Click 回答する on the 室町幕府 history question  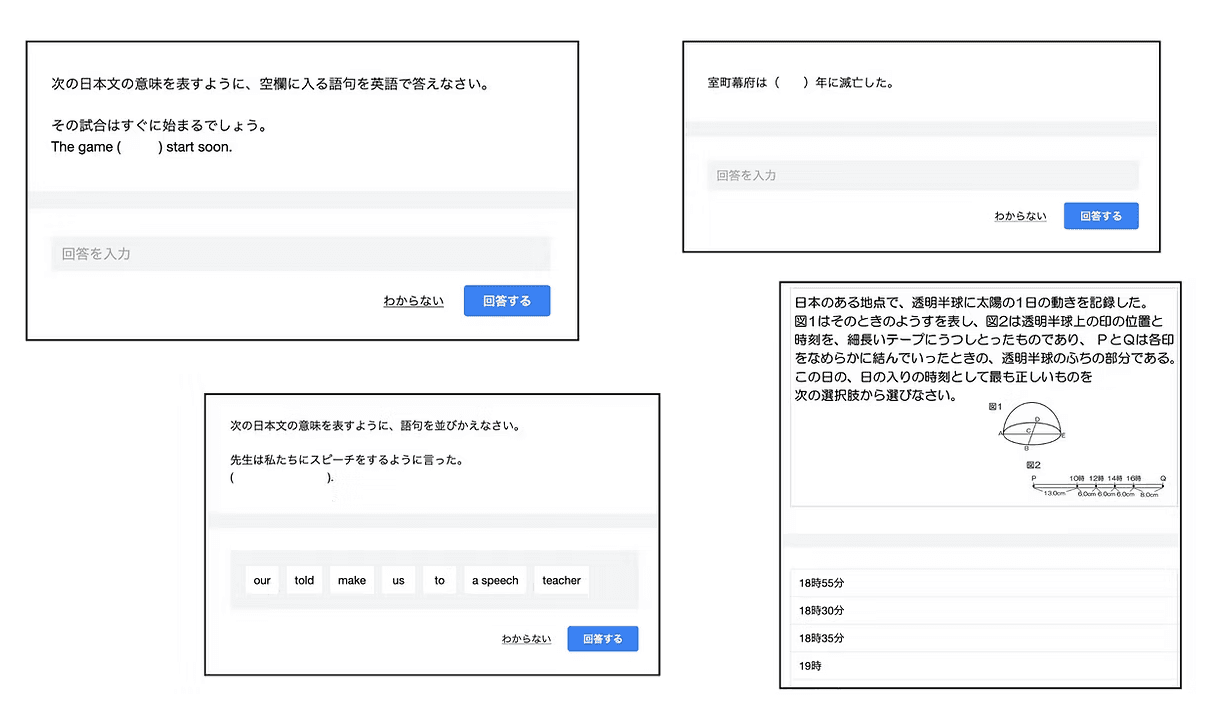(x=1100, y=215)
